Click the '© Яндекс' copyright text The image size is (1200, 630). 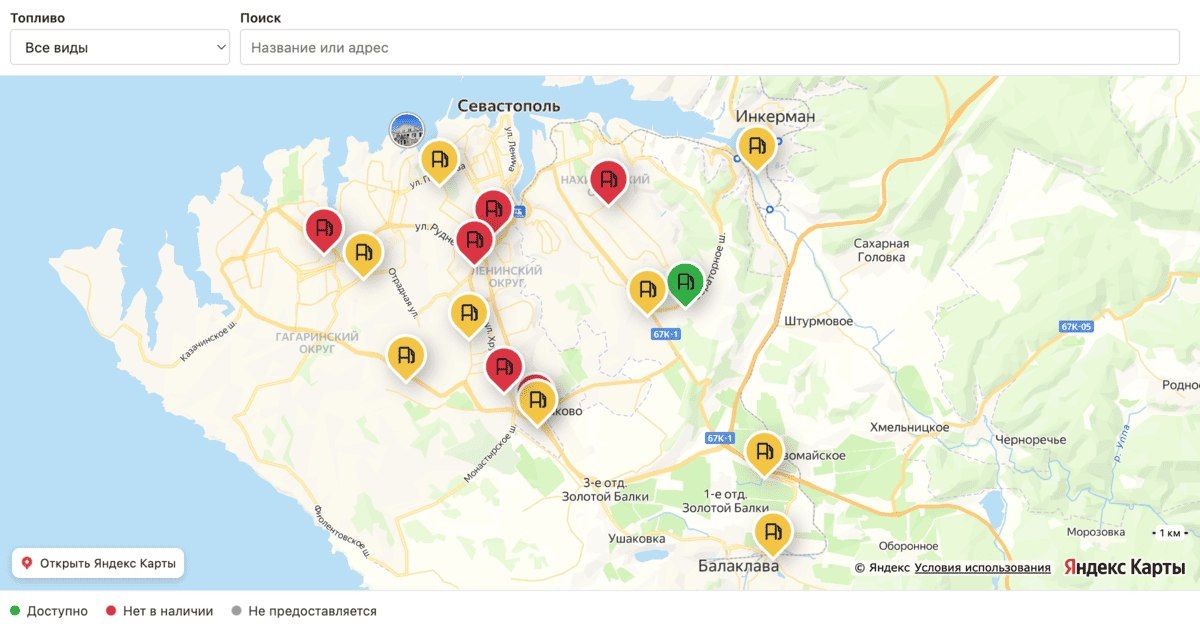point(882,568)
